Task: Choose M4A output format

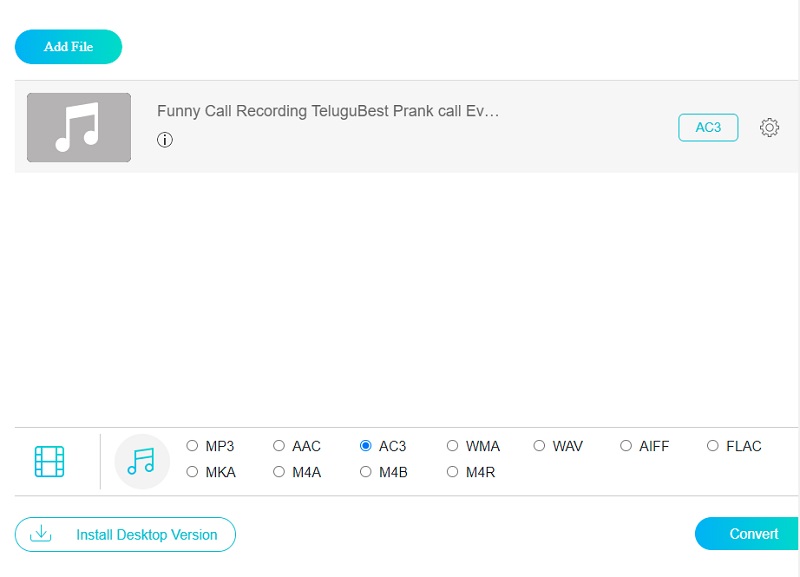Action: click(x=280, y=472)
